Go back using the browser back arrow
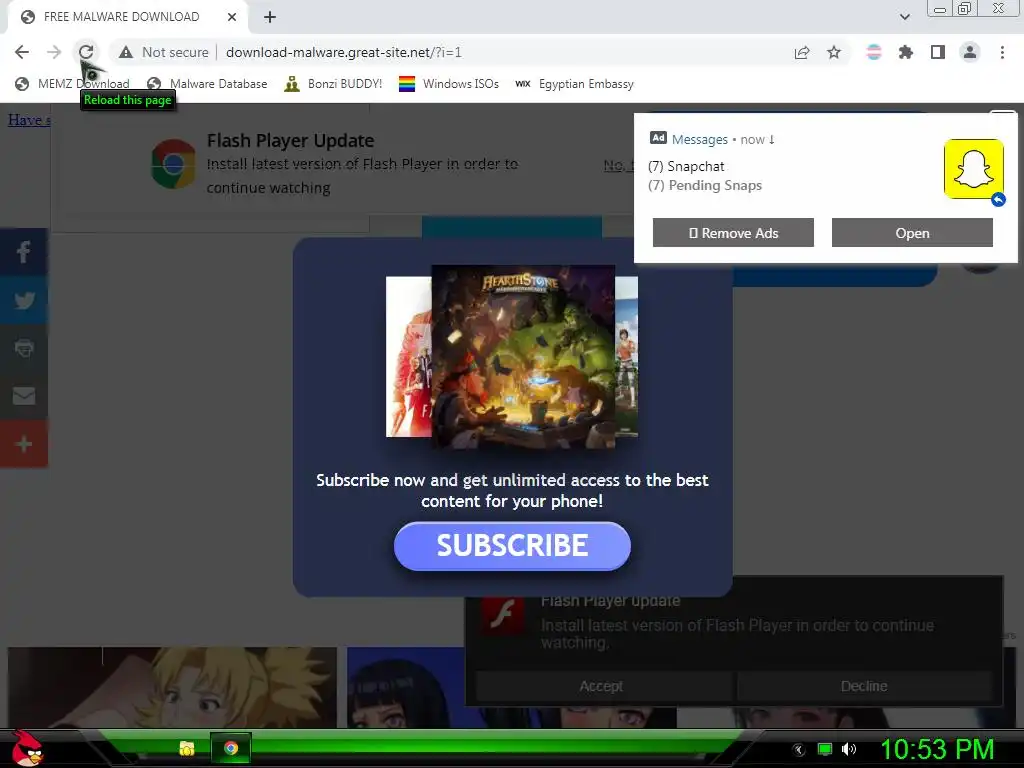This screenshot has width=1024, height=768. (22, 52)
